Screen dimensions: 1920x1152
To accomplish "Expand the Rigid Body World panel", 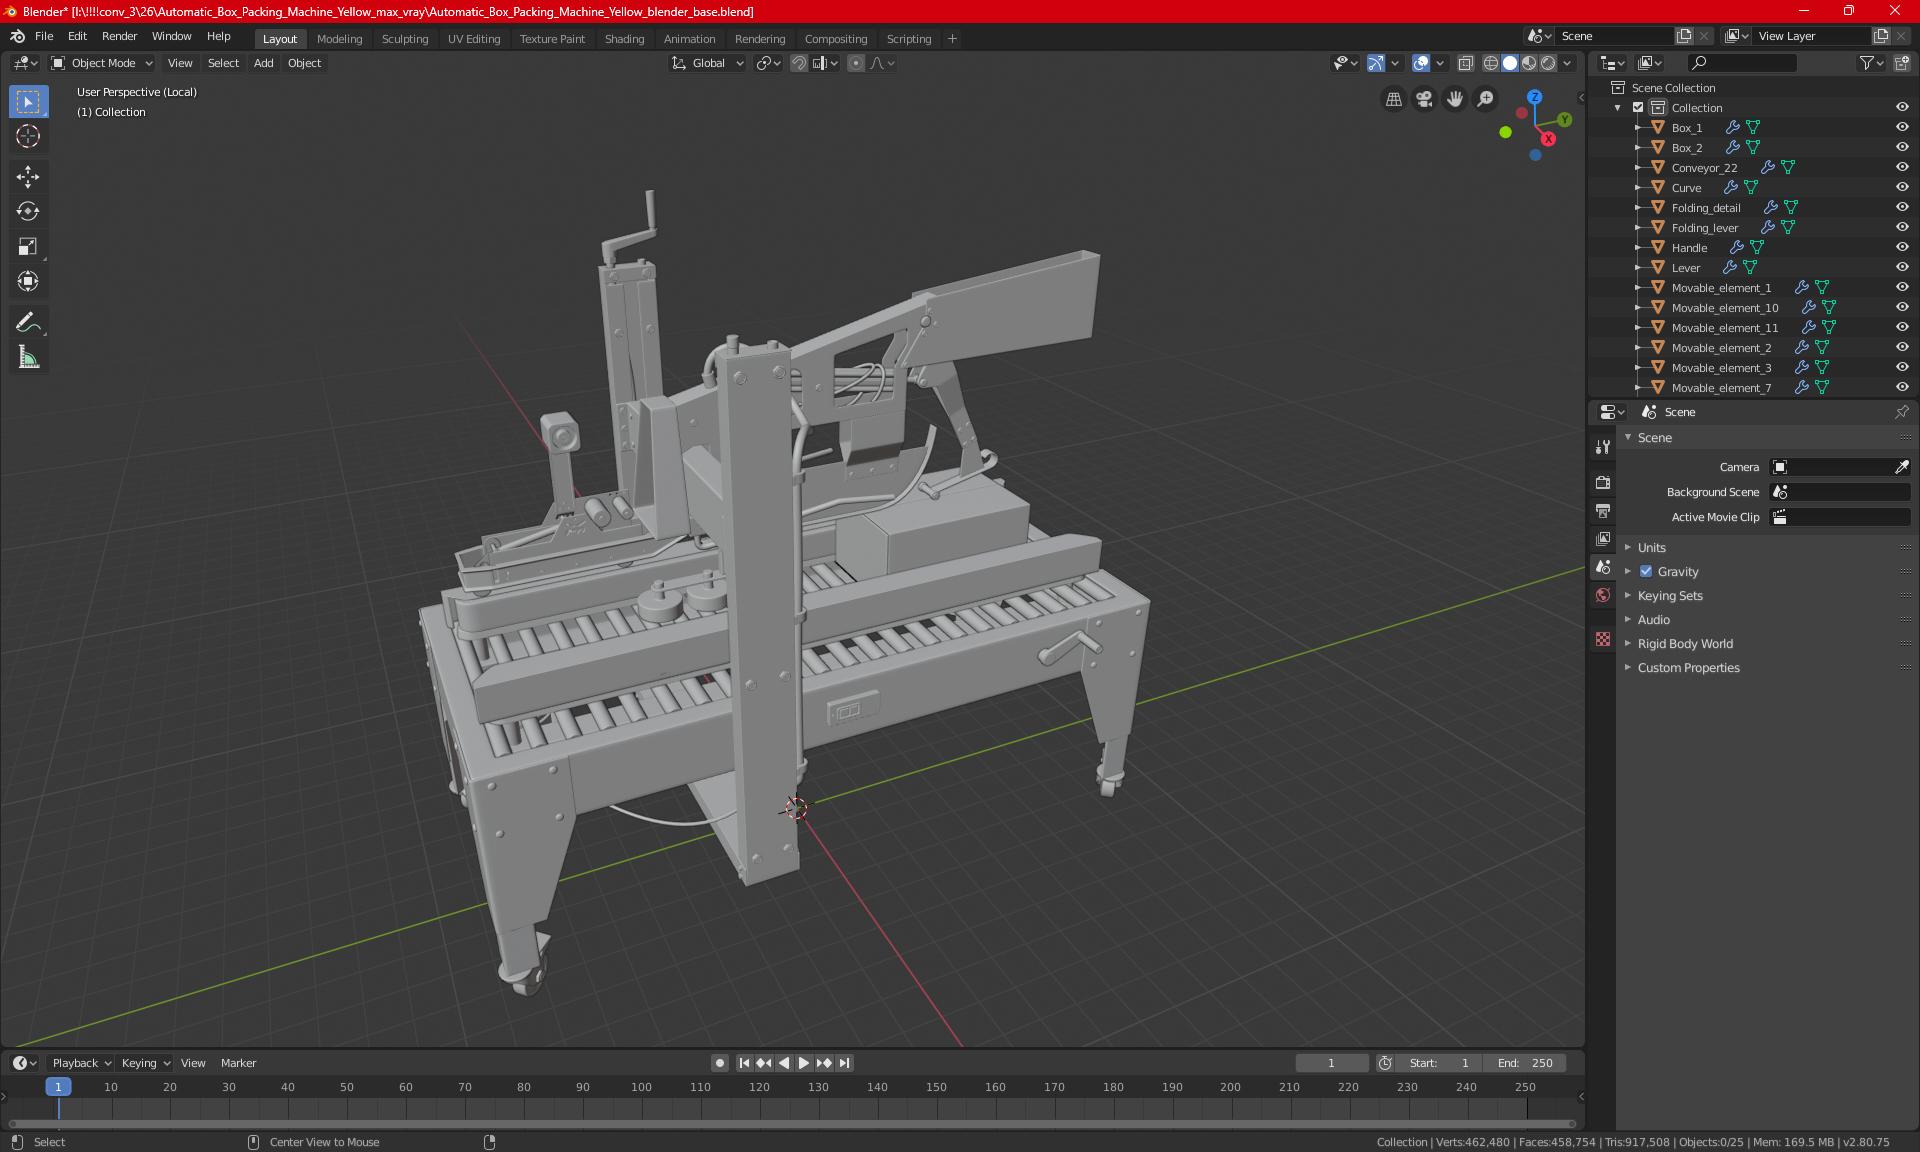I will pos(1685,644).
